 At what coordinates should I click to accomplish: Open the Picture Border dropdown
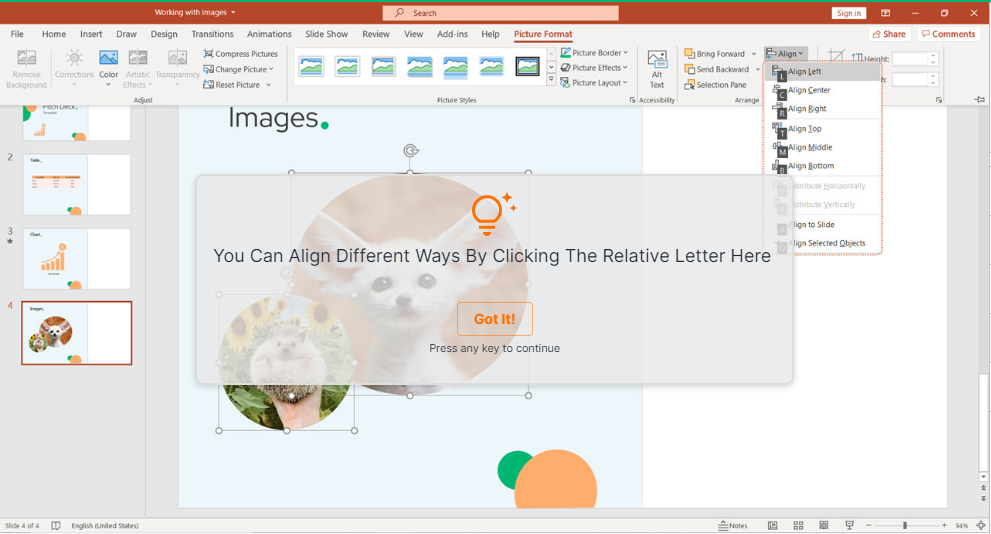[x=594, y=52]
